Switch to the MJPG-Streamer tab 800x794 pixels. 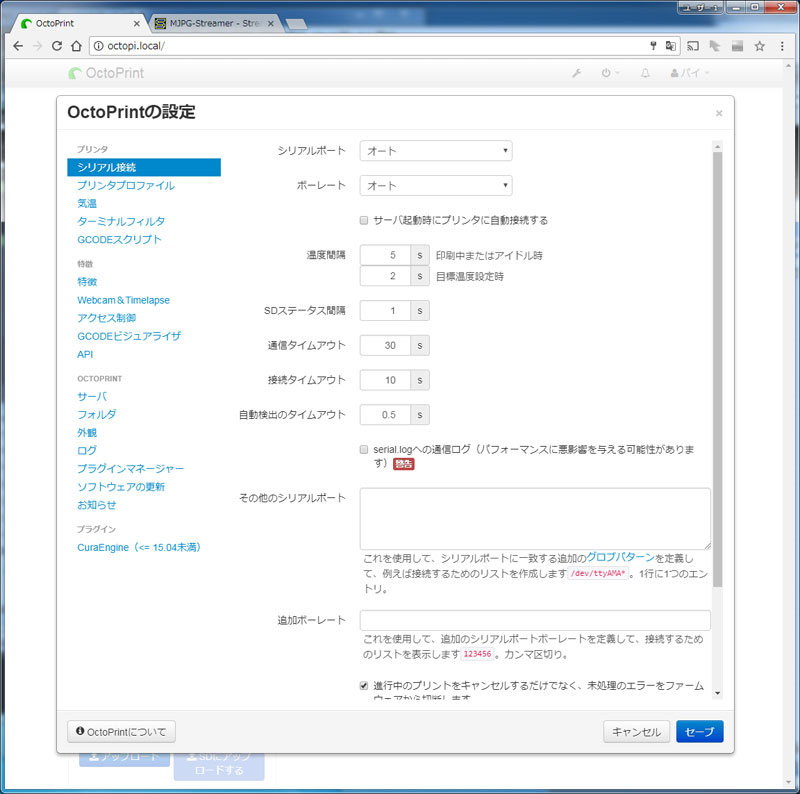(214, 23)
